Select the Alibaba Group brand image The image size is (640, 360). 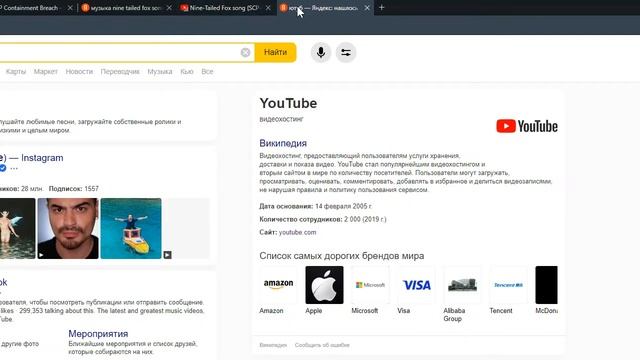pos(462,285)
